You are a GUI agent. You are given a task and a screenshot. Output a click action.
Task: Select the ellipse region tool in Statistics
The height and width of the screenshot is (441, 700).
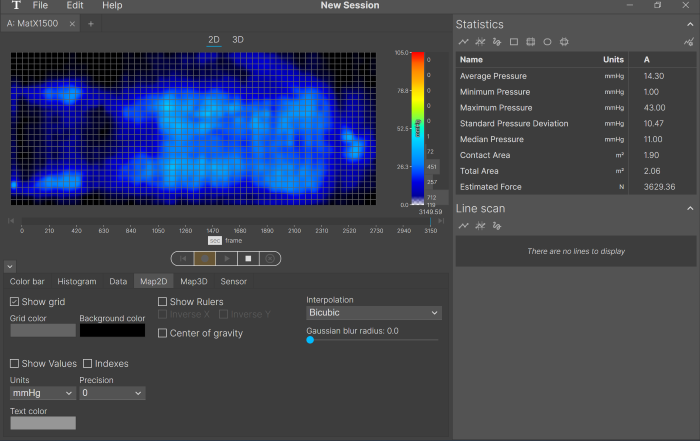coord(547,42)
